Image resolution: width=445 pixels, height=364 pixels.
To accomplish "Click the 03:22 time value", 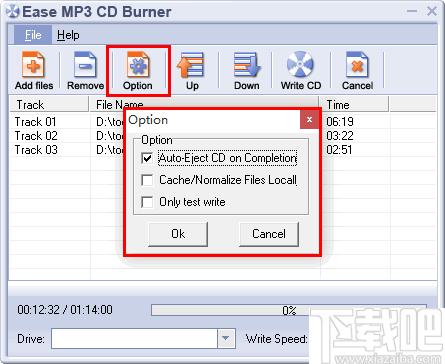I will [340, 136].
